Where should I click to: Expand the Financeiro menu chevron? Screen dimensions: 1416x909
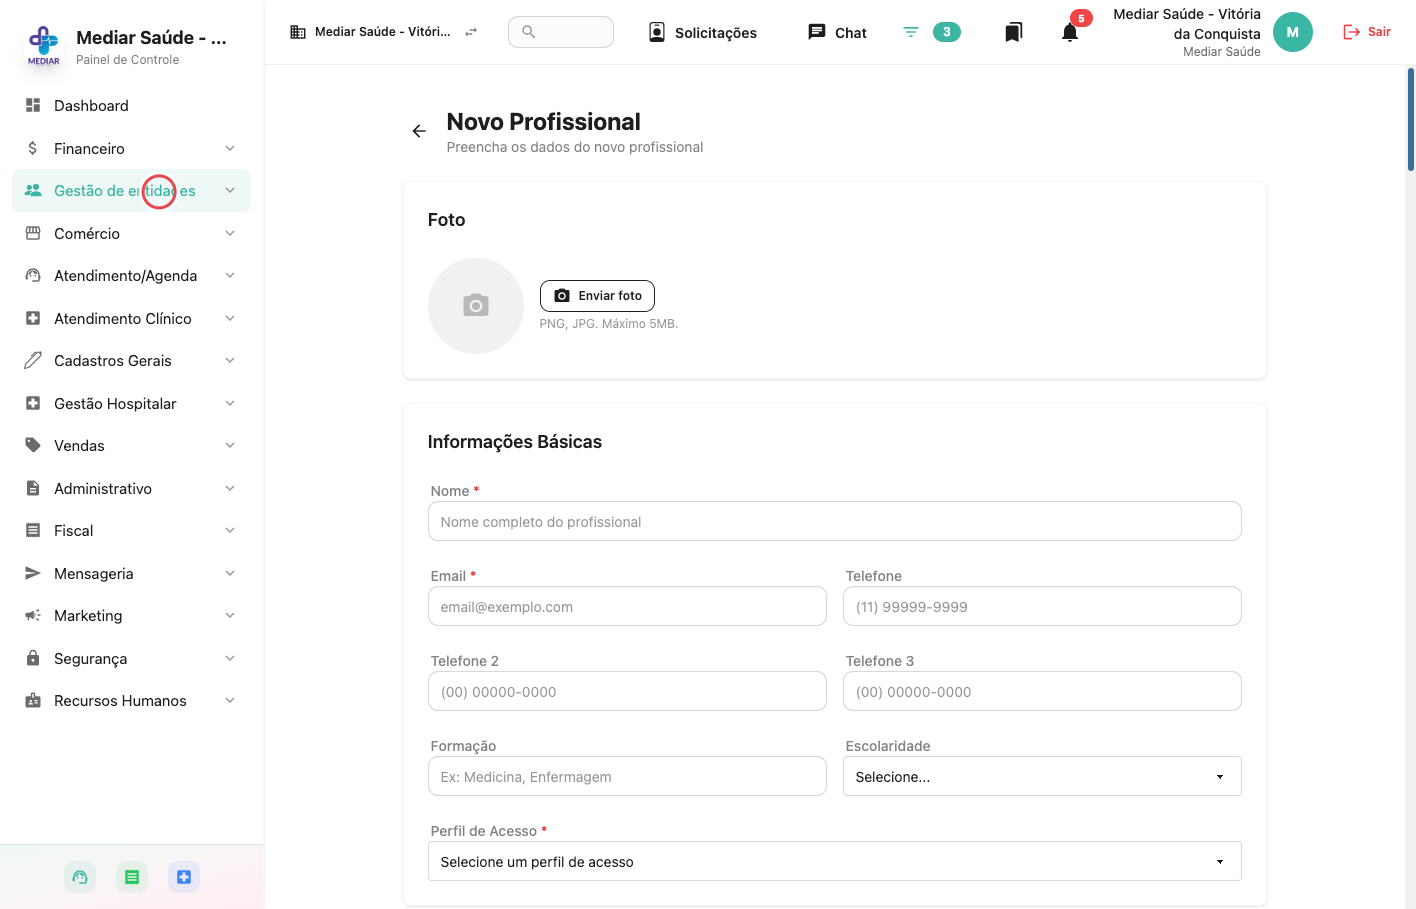pyautogui.click(x=230, y=148)
